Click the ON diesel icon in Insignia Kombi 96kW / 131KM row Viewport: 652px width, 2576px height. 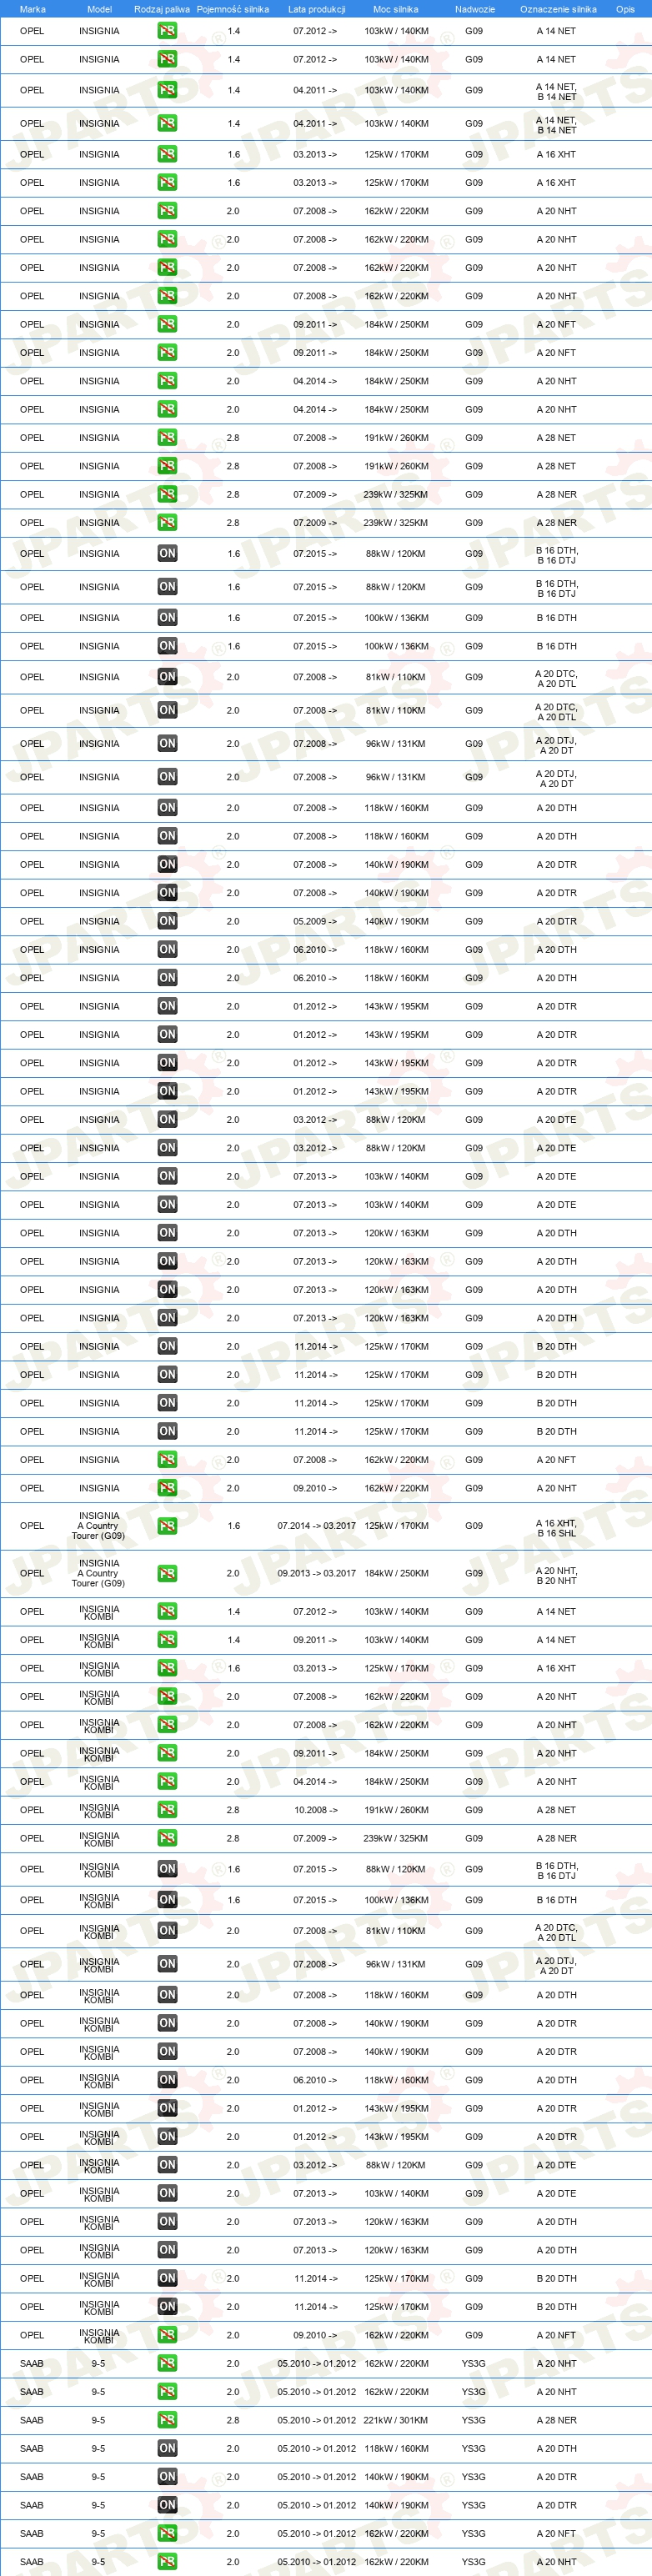[x=167, y=1964]
